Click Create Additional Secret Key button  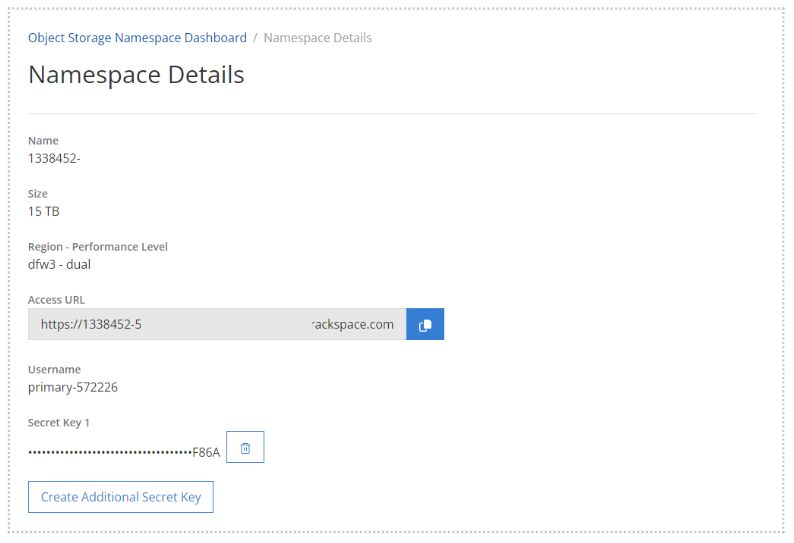coord(121,497)
